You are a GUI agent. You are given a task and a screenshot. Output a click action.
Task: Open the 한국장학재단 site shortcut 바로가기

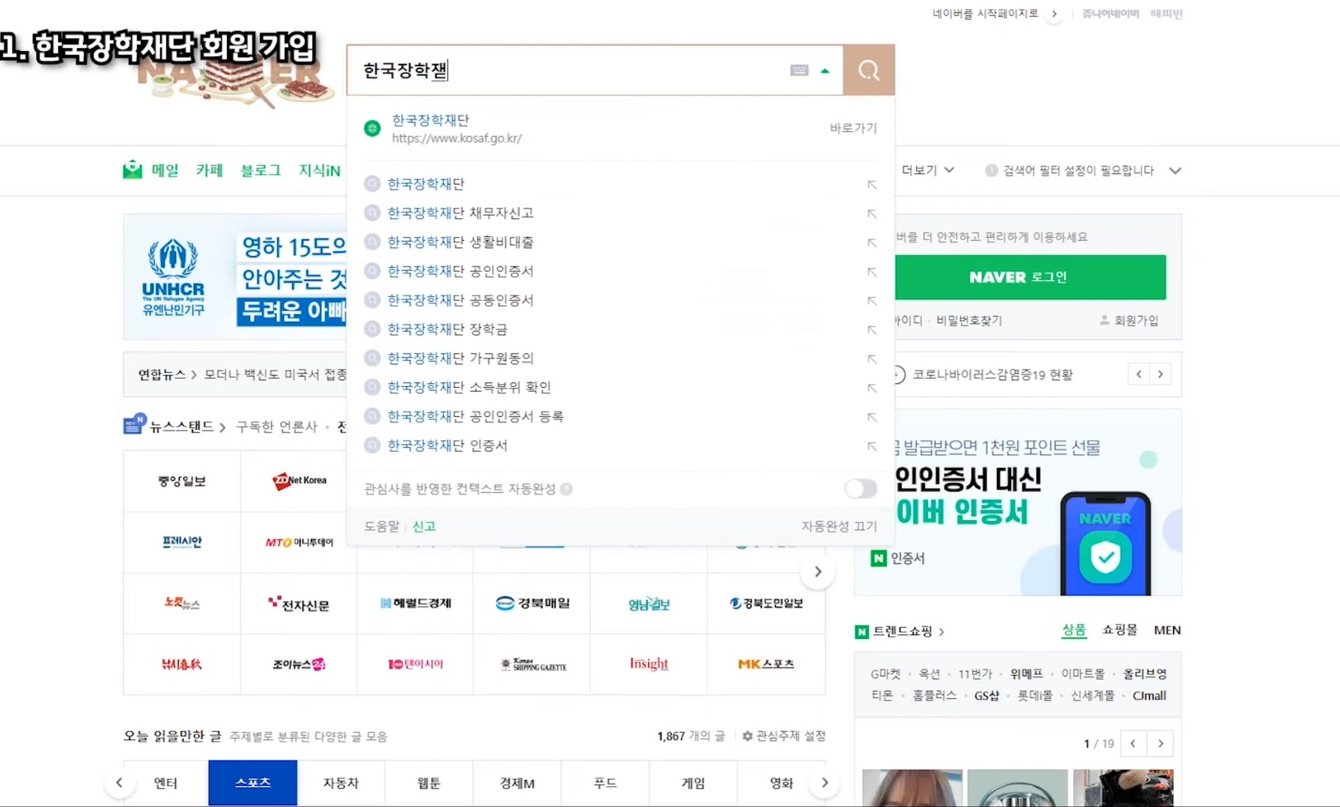coord(853,128)
